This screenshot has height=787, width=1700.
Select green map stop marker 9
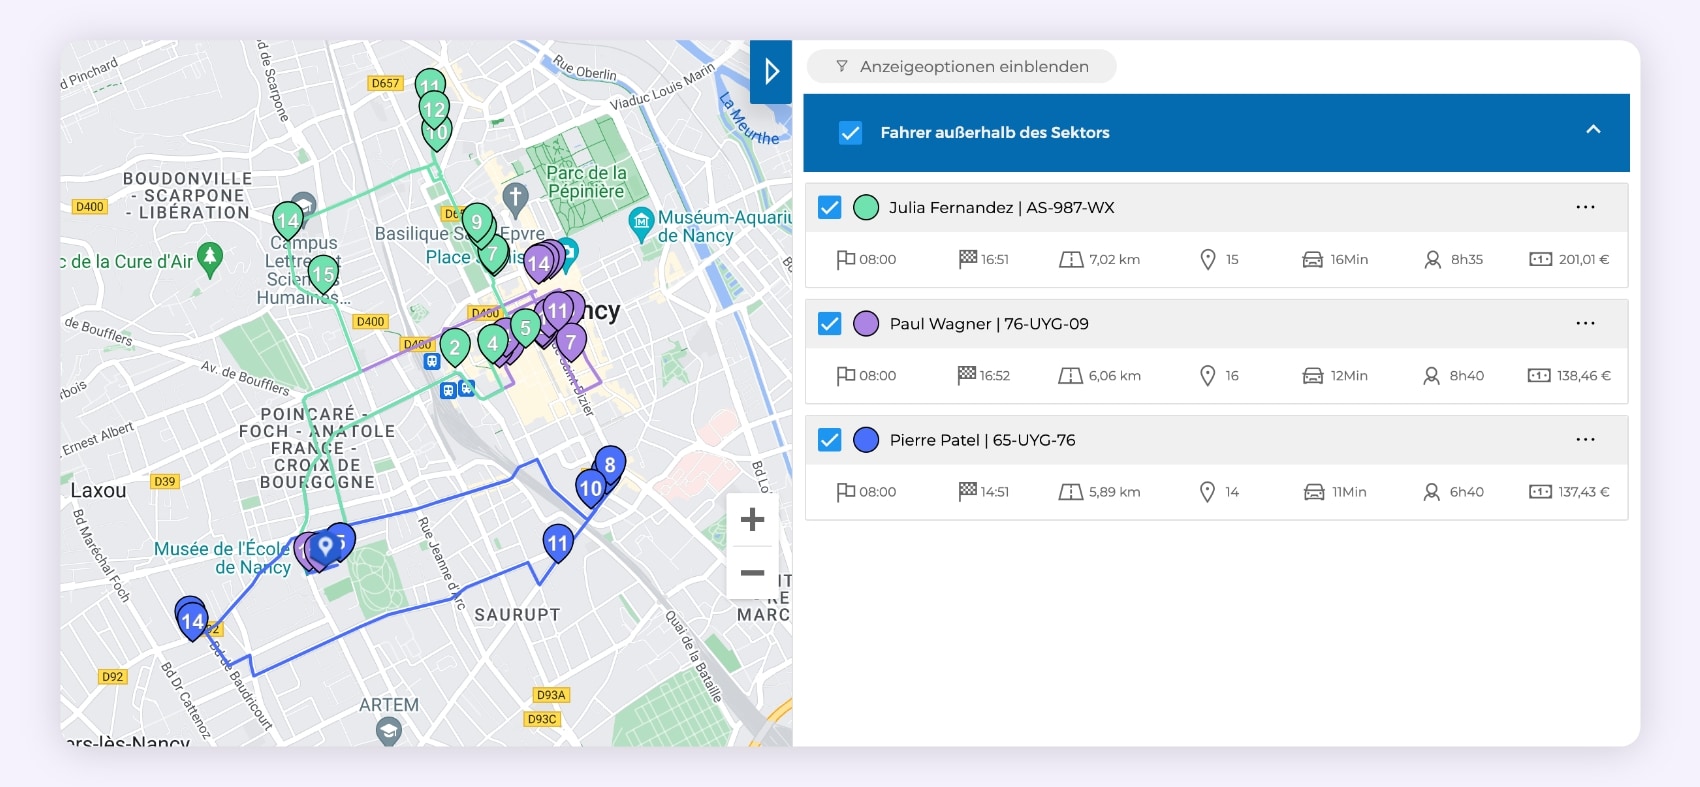point(477,221)
